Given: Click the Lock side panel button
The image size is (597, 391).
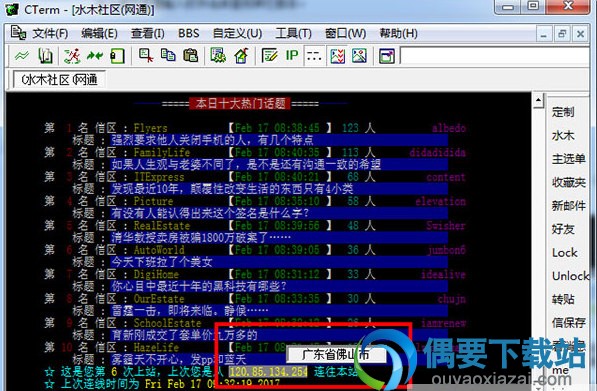Looking at the screenshot, I should [565, 253].
